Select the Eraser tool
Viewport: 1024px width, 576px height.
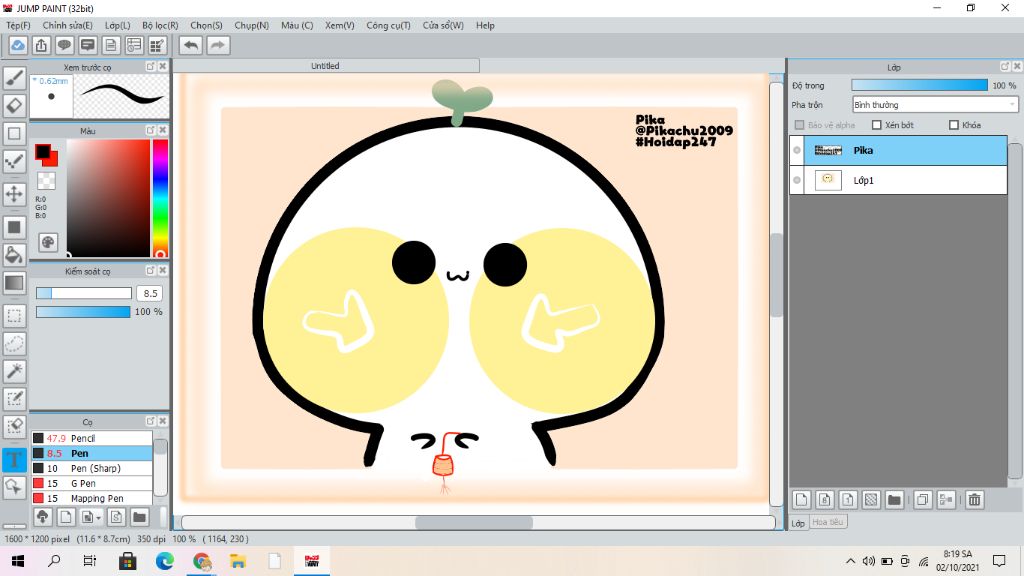[14, 105]
